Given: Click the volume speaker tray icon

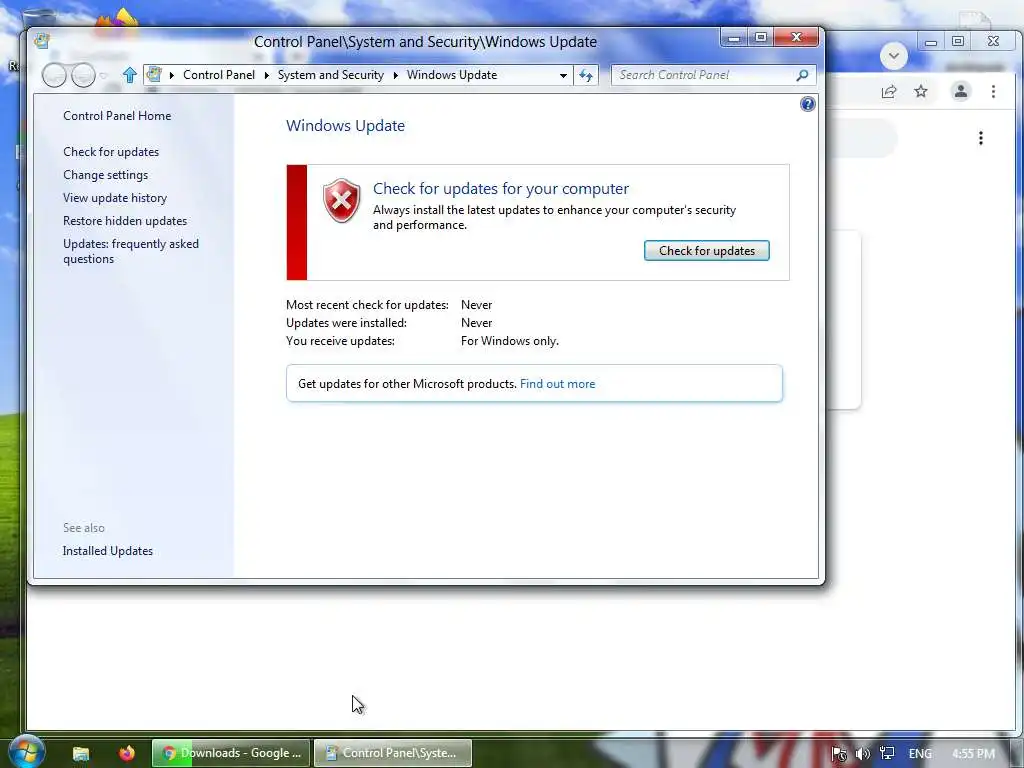Looking at the screenshot, I should (x=863, y=754).
